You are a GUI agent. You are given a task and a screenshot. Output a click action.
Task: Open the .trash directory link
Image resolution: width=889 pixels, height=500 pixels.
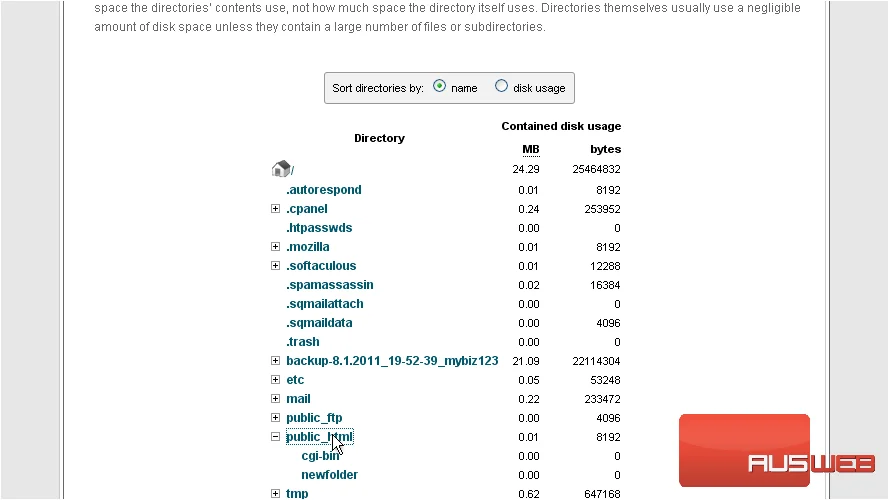[303, 342]
